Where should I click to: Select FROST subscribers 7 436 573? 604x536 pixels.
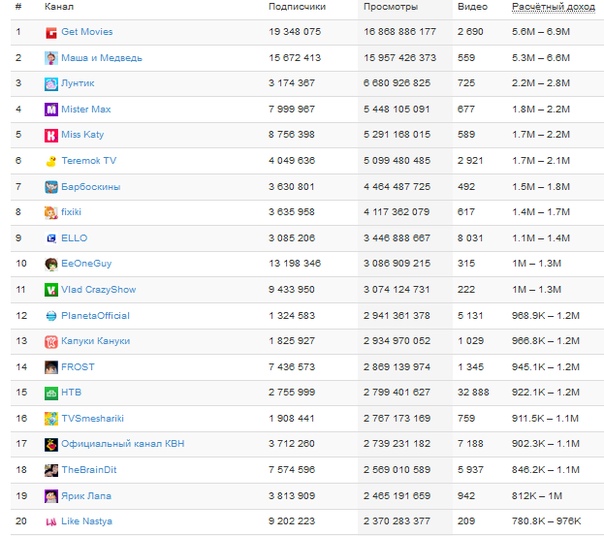(292, 367)
